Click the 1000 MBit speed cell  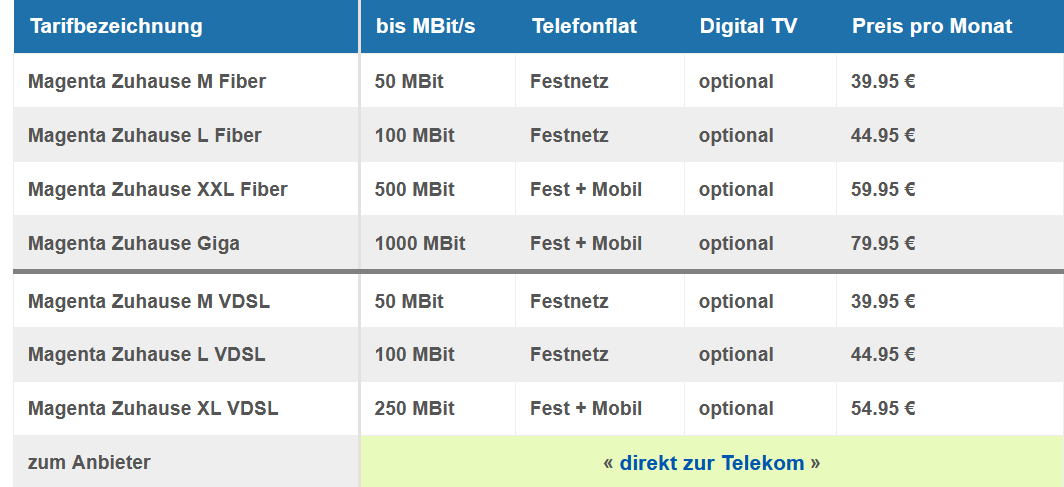click(420, 243)
